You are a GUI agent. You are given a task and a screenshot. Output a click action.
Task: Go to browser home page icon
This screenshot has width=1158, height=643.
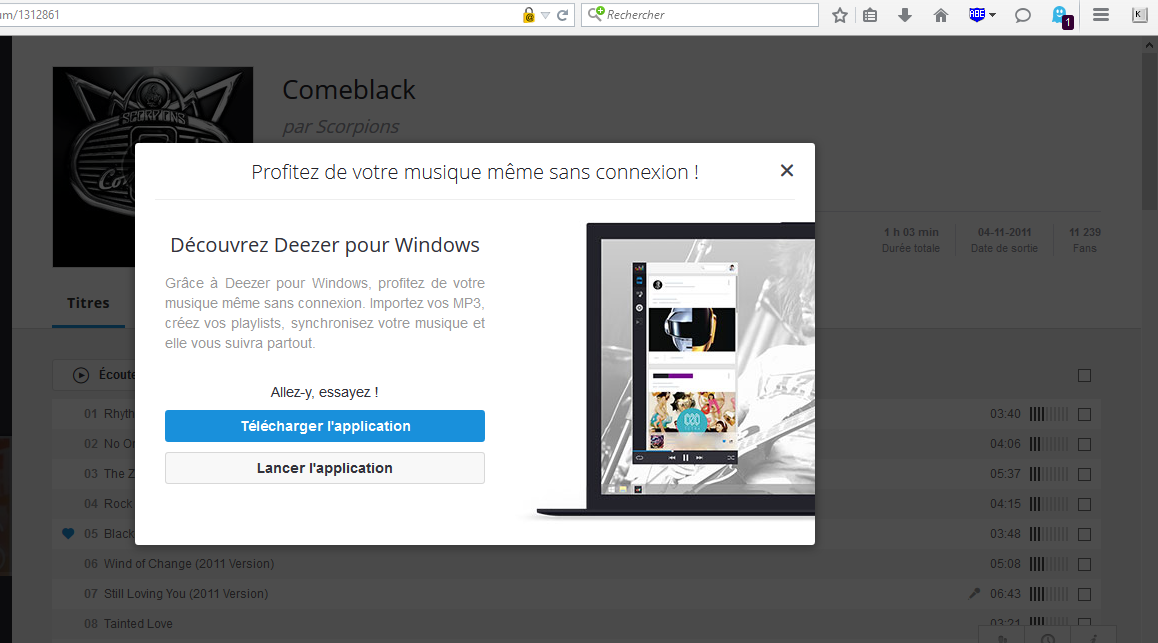tap(940, 15)
